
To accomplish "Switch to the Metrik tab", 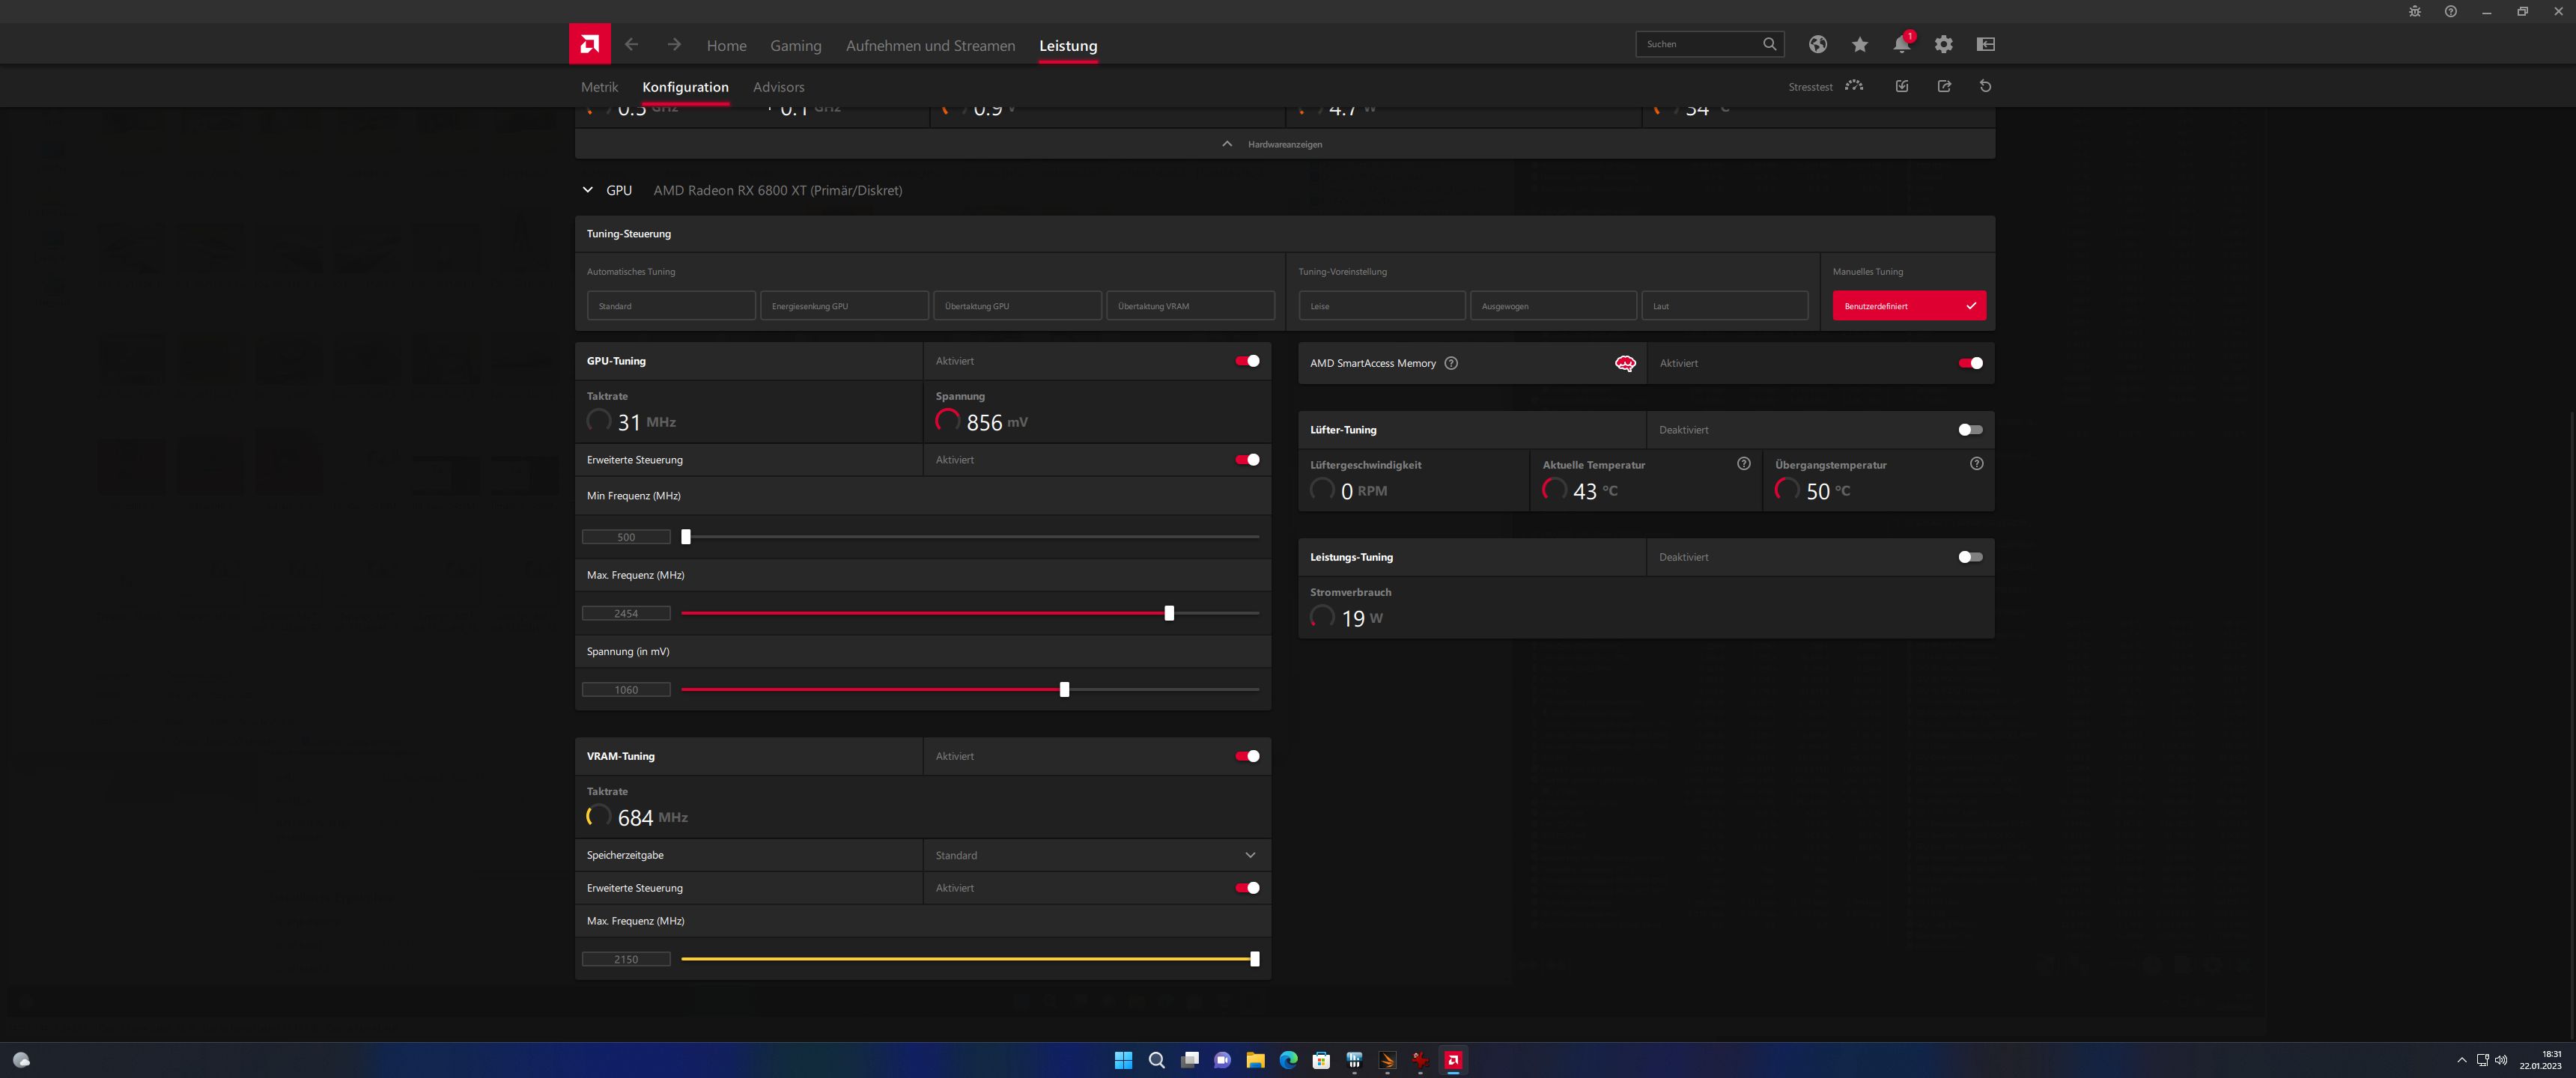I will click(x=599, y=87).
